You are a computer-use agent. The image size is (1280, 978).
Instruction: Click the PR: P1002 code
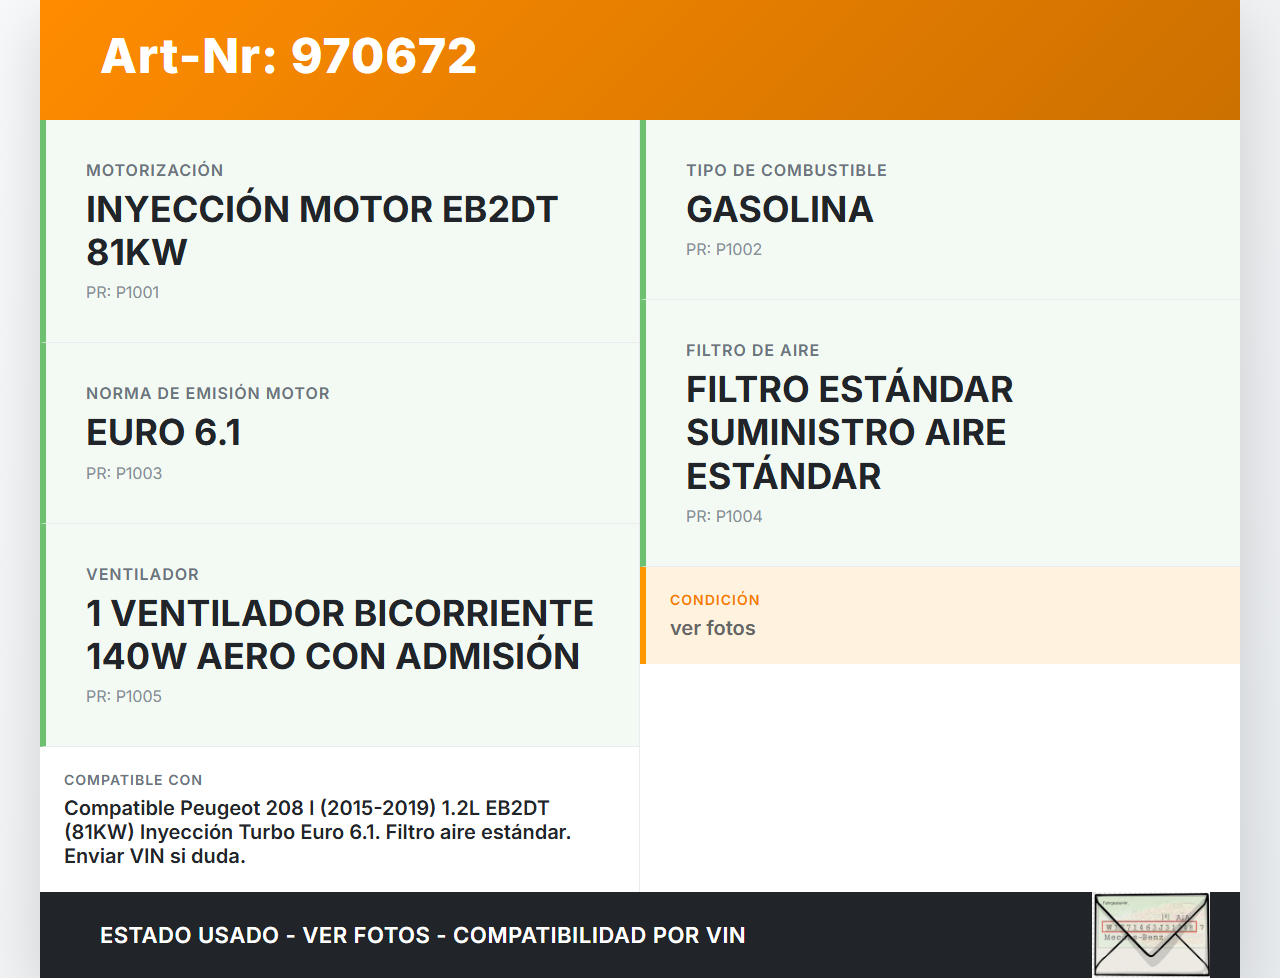click(x=723, y=249)
